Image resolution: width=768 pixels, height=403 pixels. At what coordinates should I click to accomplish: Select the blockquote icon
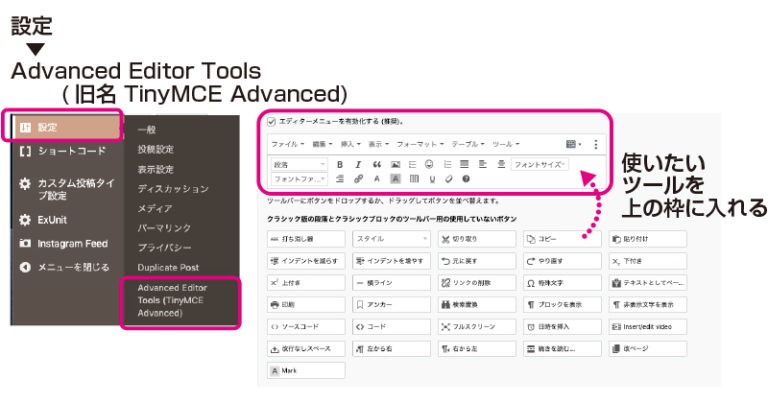[x=376, y=164]
